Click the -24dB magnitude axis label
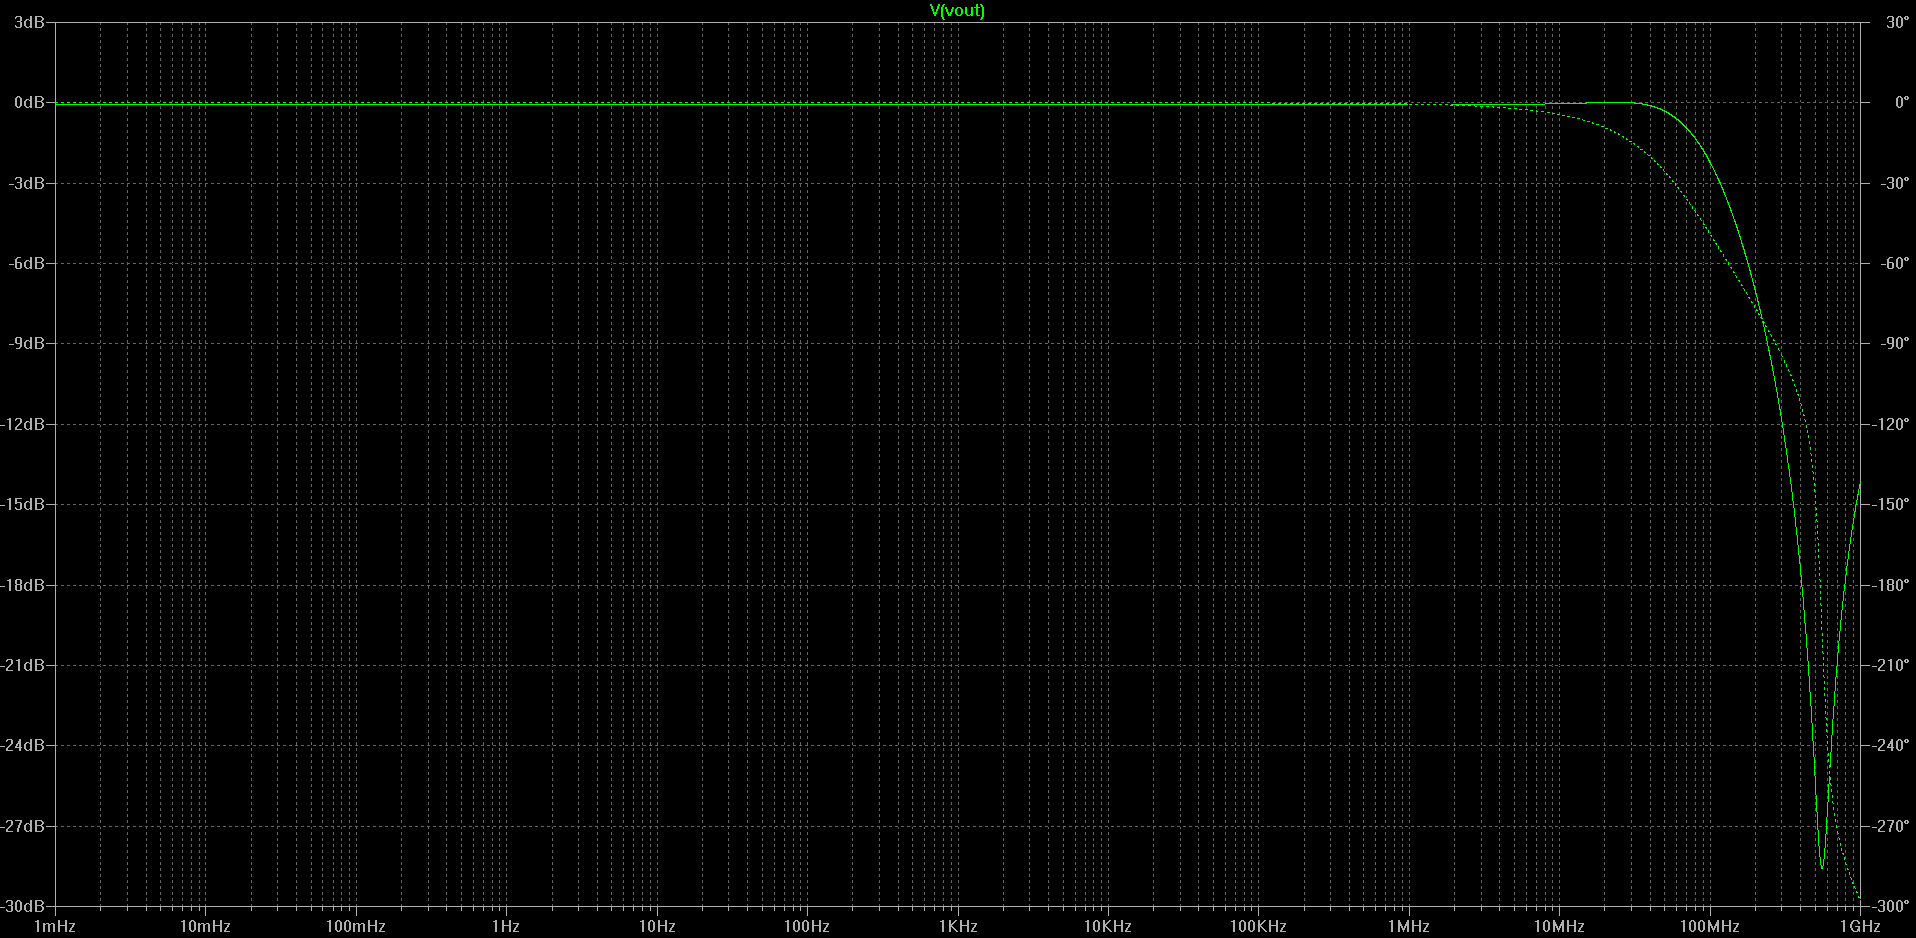Screen dimensions: 1916x938 point(23,745)
